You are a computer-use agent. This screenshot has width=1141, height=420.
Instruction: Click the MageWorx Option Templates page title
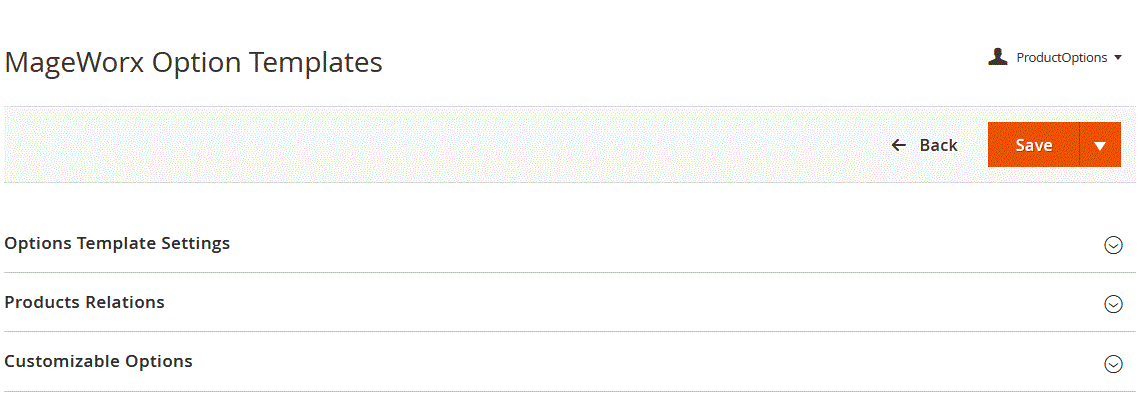[194, 62]
